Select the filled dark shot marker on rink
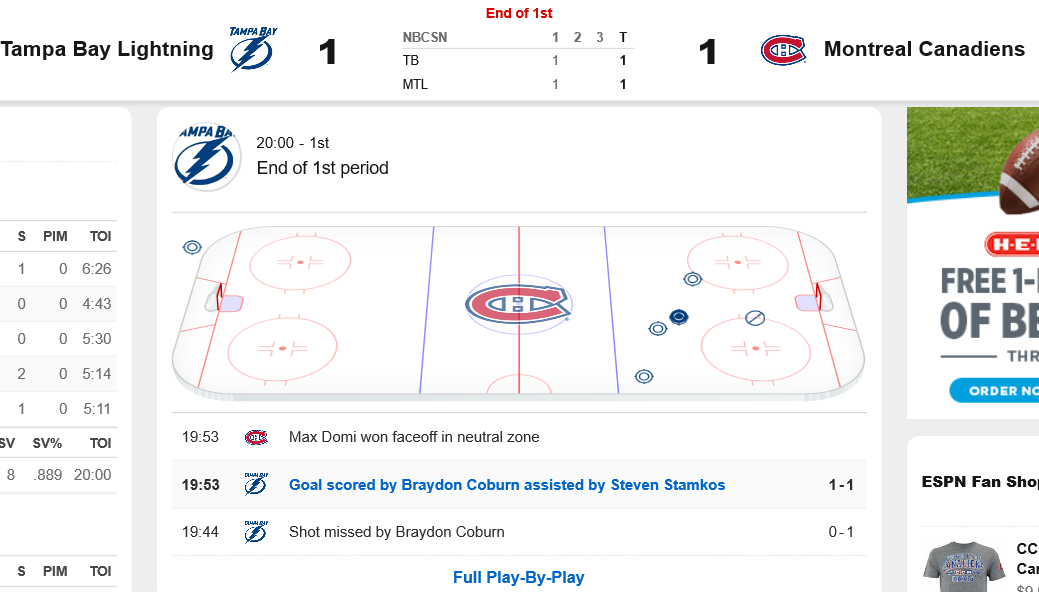1039x592 pixels. pyautogui.click(x=679, y=318)
